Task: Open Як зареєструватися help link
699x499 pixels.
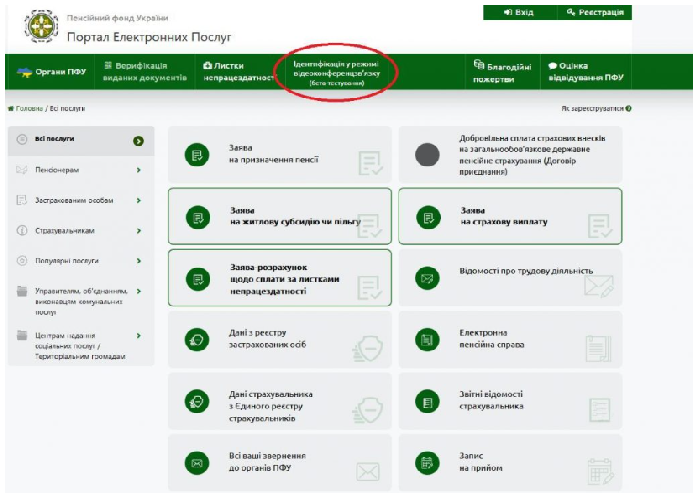Action: click(596, 108)
